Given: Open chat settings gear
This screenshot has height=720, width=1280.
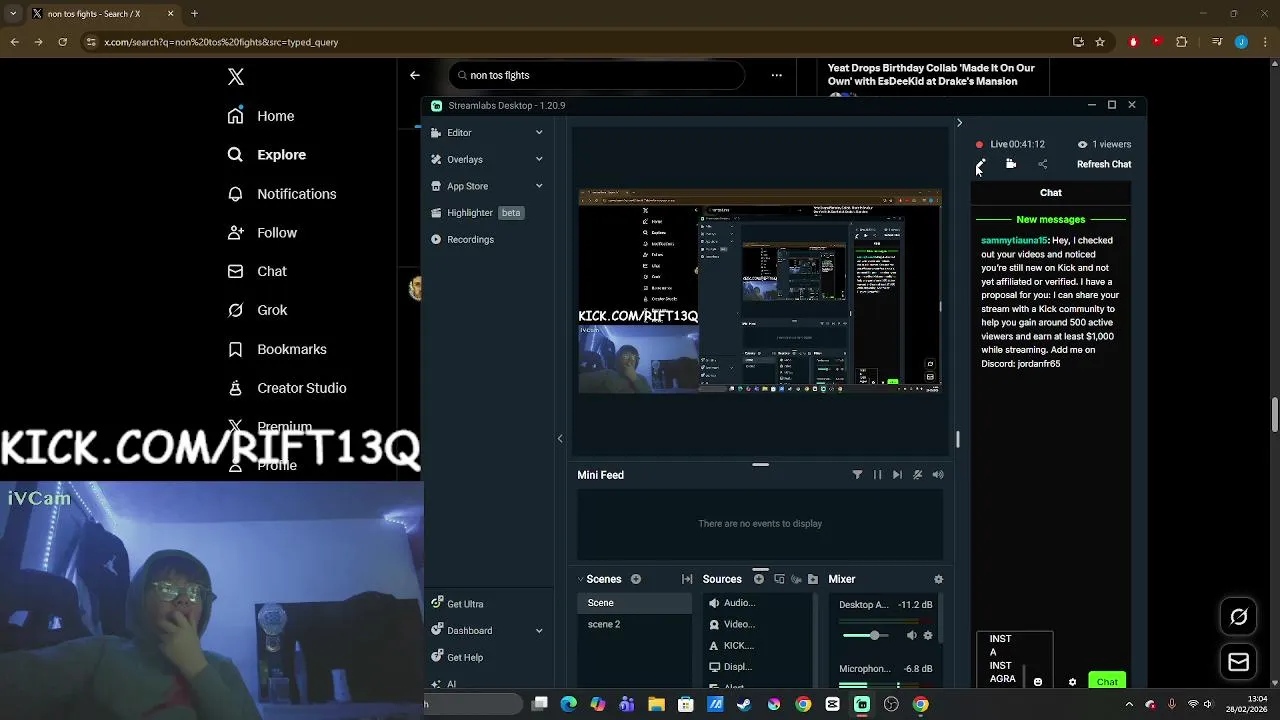Looking at the screenshot, I should point(1072,682).
